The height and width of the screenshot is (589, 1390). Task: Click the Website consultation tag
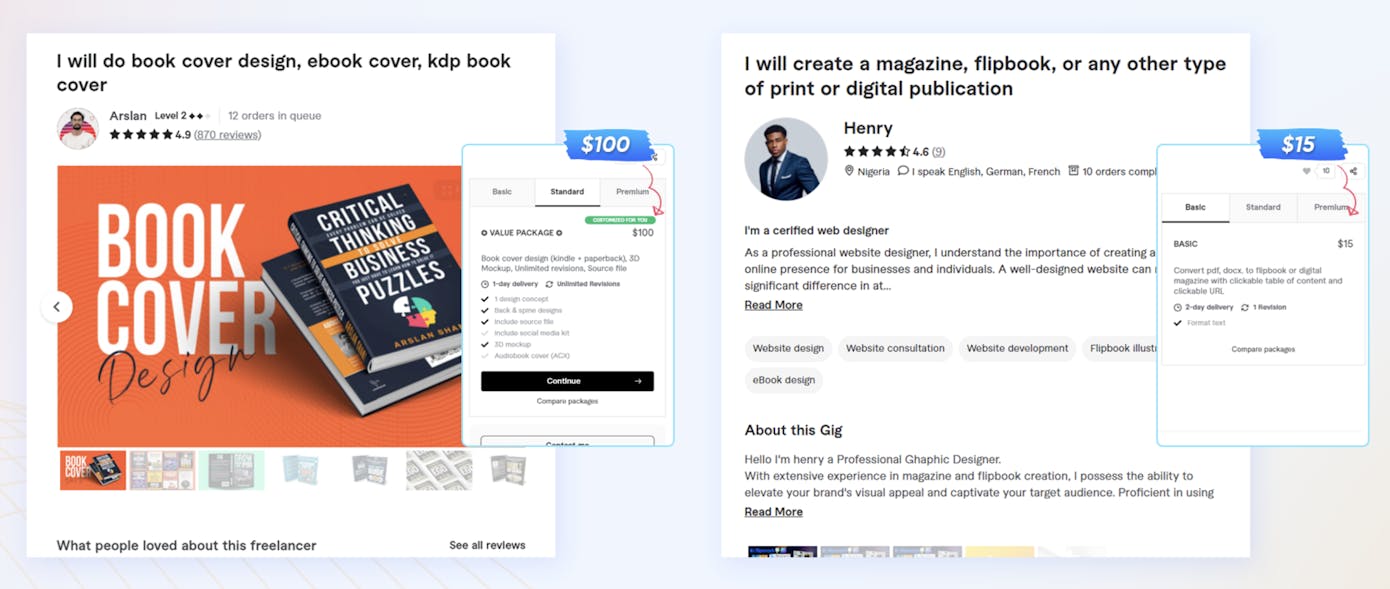click(895, 348)
